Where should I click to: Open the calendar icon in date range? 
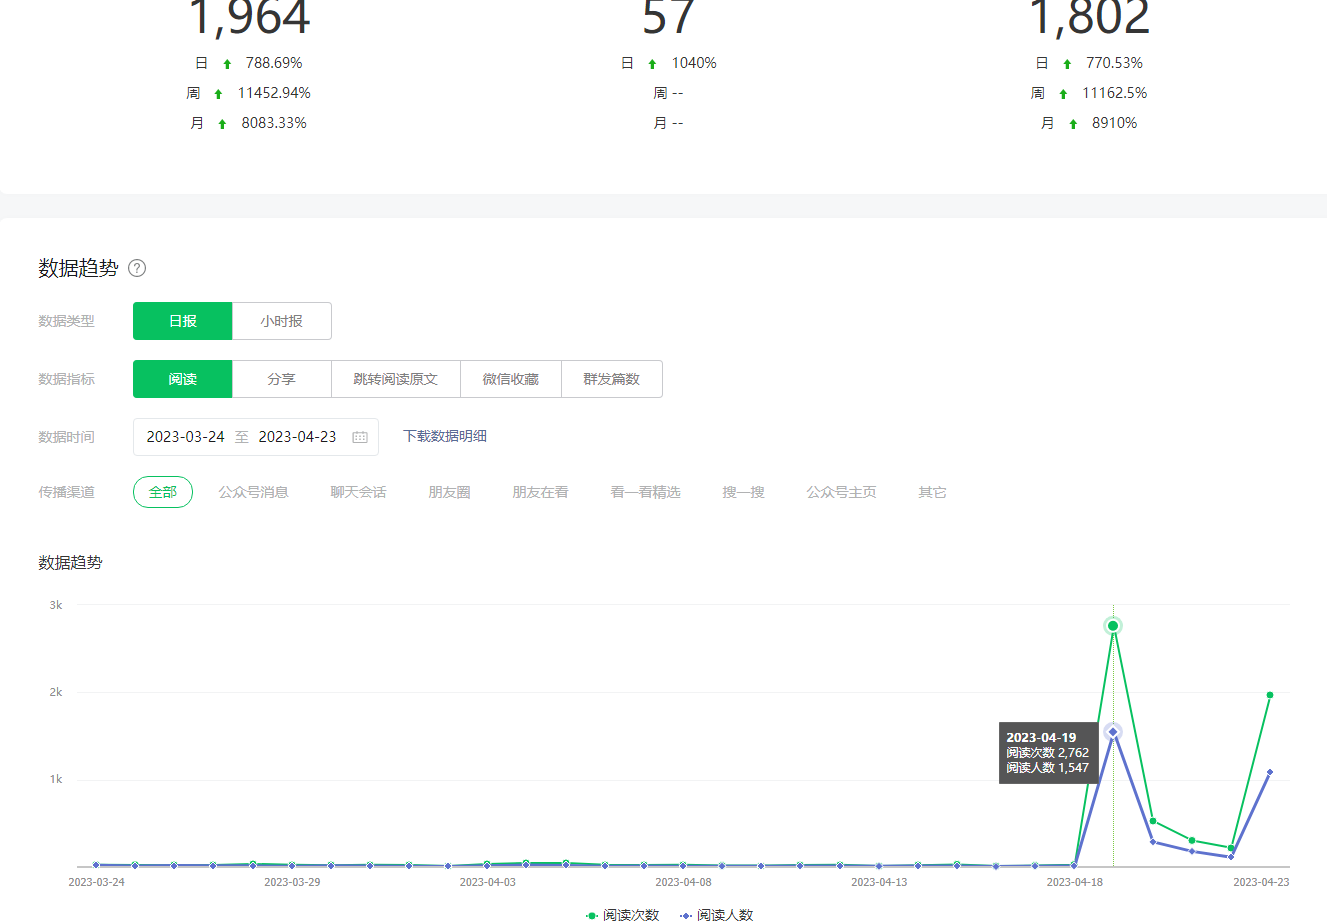pos(360,437)
